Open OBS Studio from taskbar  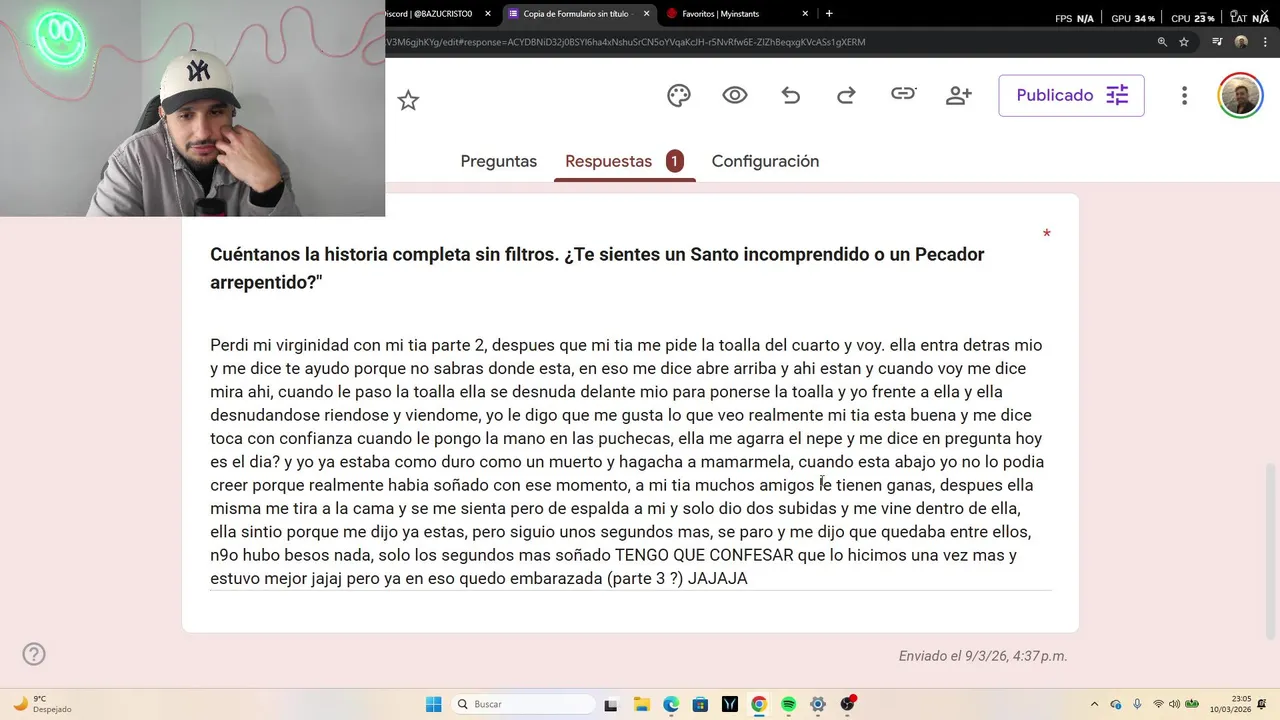pos(848,704)
